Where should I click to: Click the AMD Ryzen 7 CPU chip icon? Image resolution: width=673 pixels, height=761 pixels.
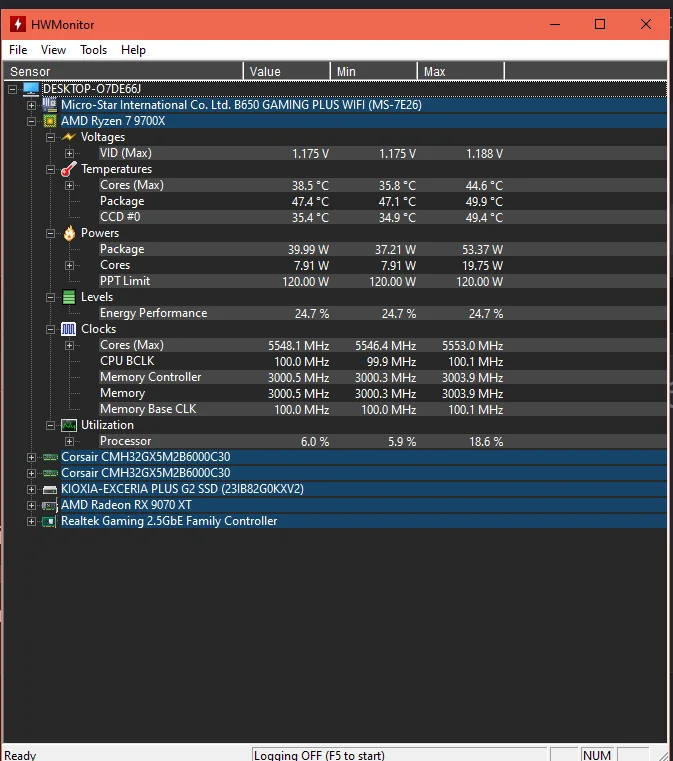point(49,121)
